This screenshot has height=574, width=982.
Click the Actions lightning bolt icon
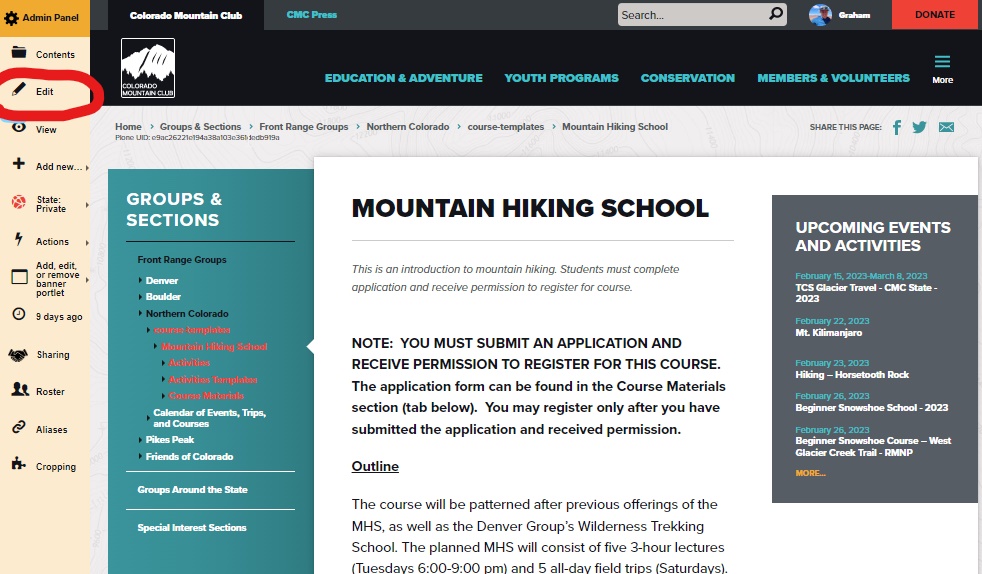click(19, 238)
